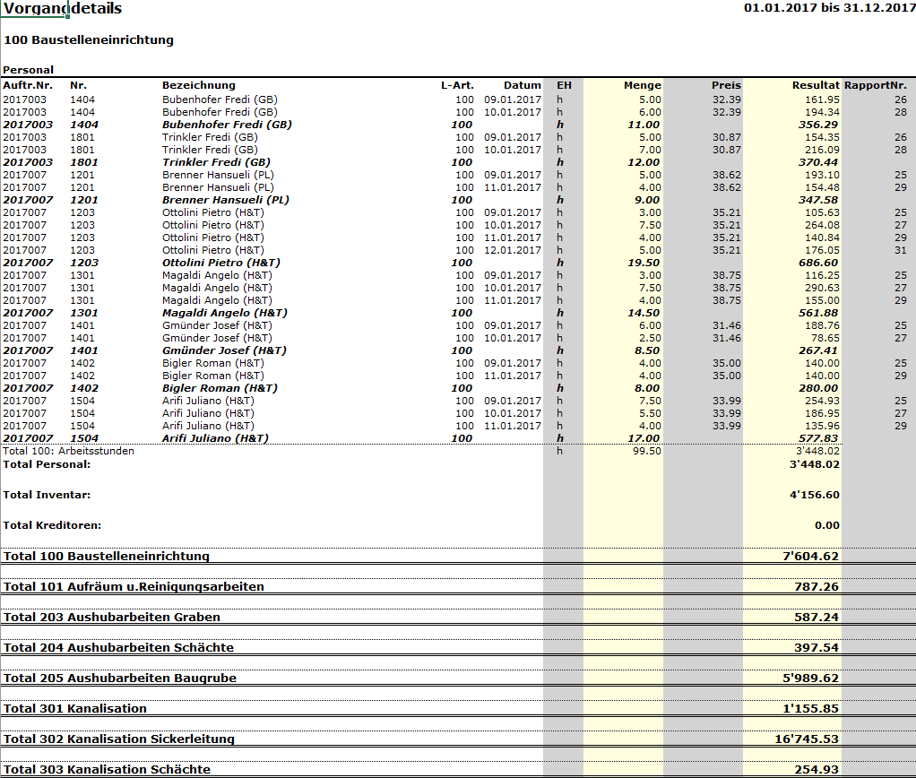Select the result value '135.96'

click(822, 426)
